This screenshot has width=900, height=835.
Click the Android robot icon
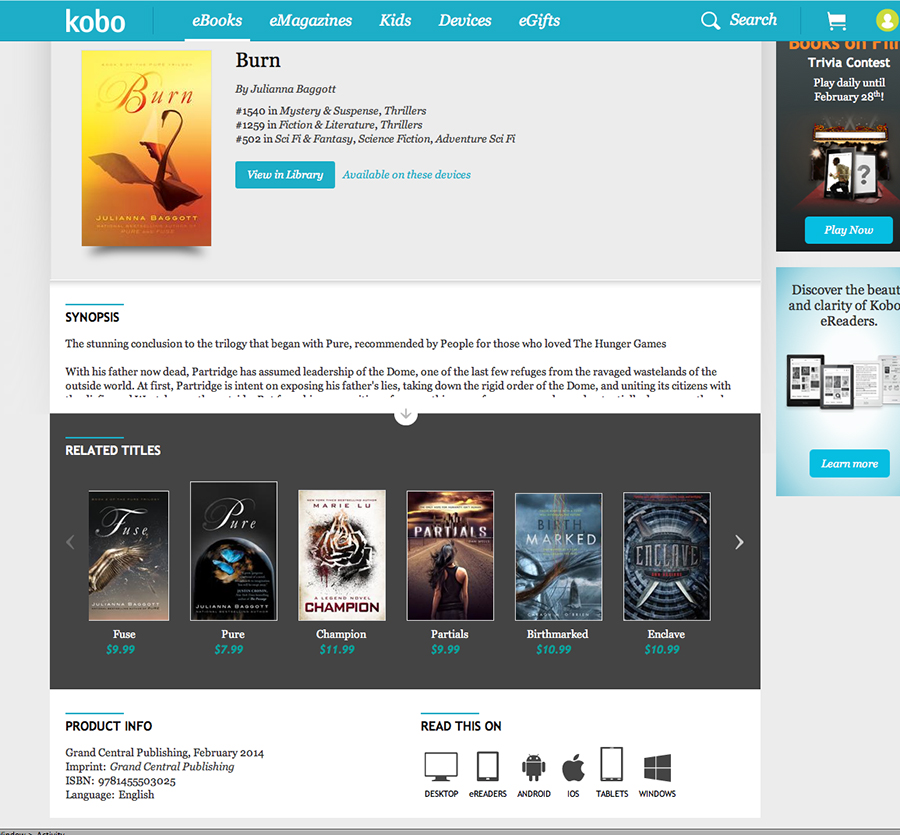[533, 767]
